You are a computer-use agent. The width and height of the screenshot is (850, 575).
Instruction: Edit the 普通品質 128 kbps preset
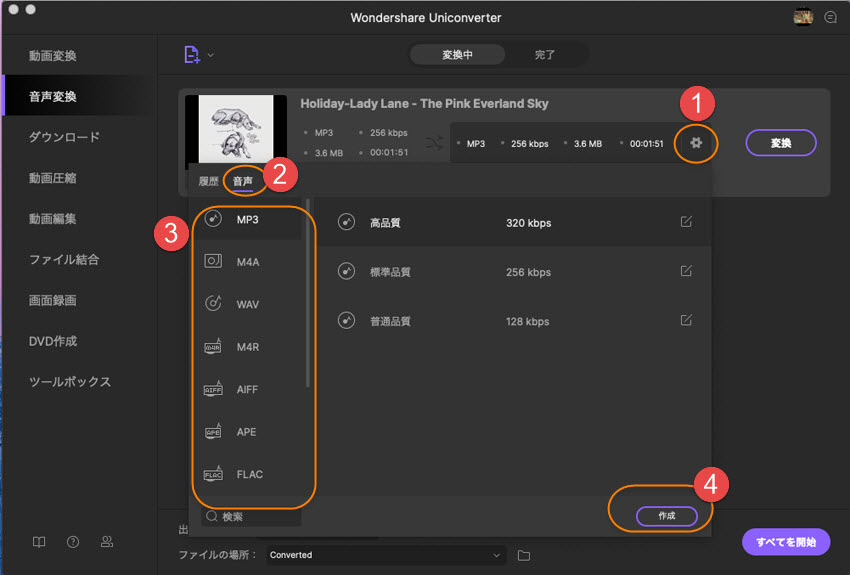point(686,320)
